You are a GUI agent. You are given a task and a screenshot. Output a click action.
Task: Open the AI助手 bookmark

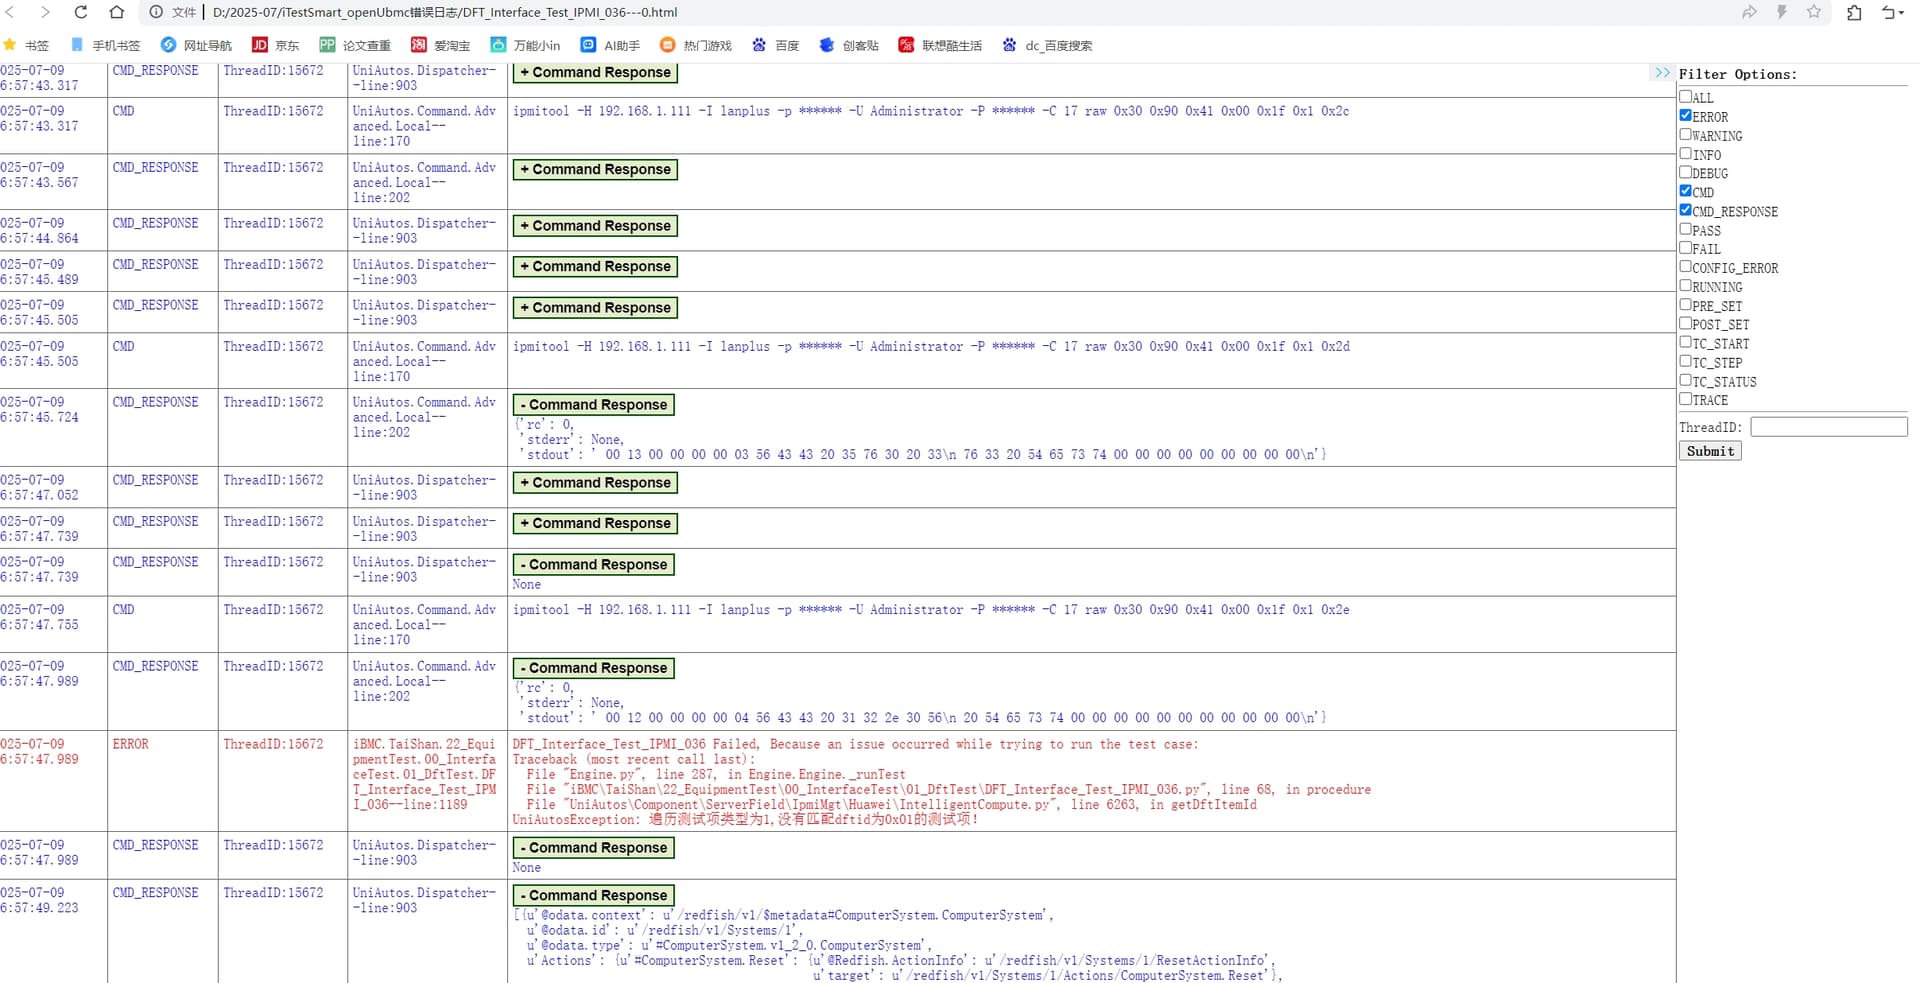[610, 45]
